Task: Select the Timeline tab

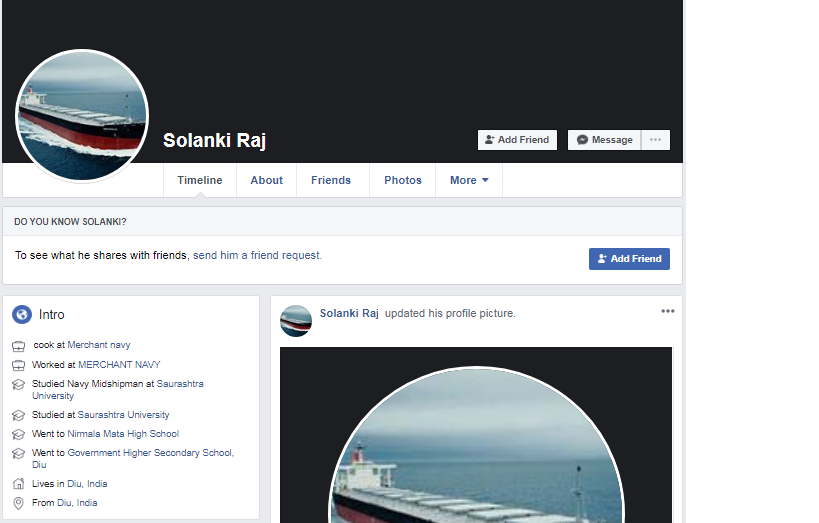Action: tap(200, 181)
